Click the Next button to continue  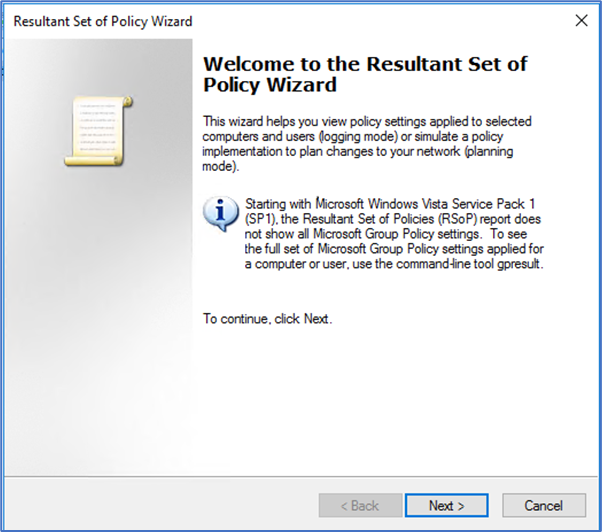446,506
